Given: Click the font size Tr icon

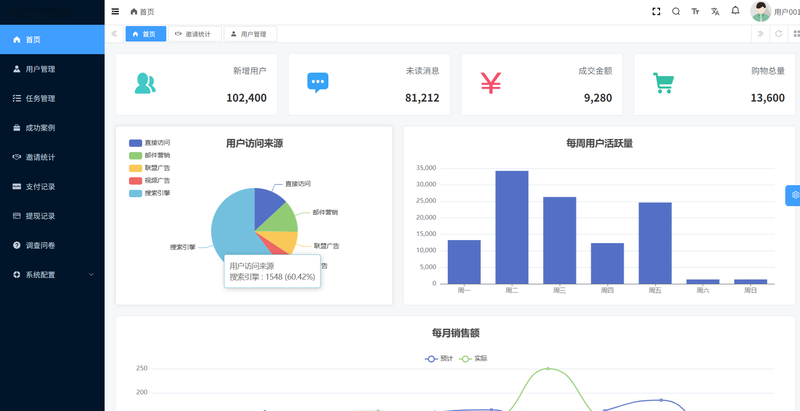Looking at the screenshot, I should (695, 11).
